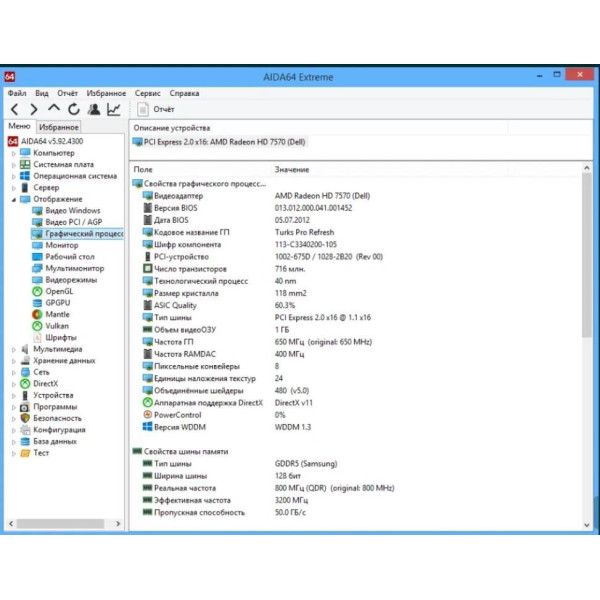Expand the DirectX tree node

pyautogui.click(x=14, y=384)
